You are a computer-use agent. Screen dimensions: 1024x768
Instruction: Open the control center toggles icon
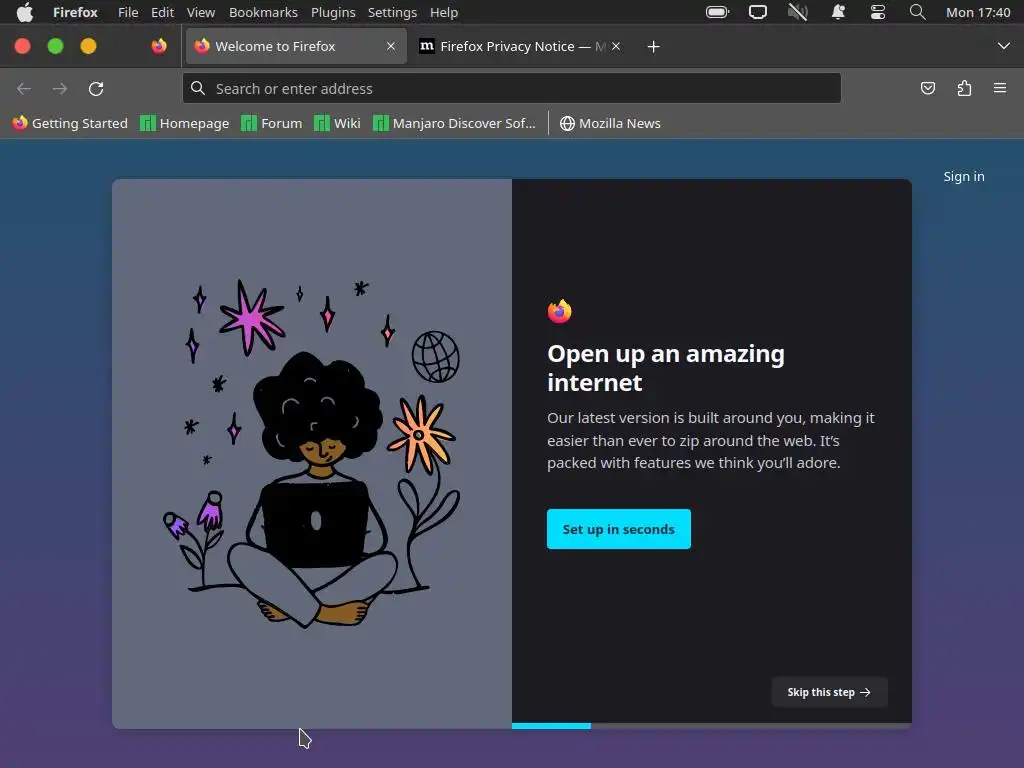pyautogui.click(x=878, y=12)
